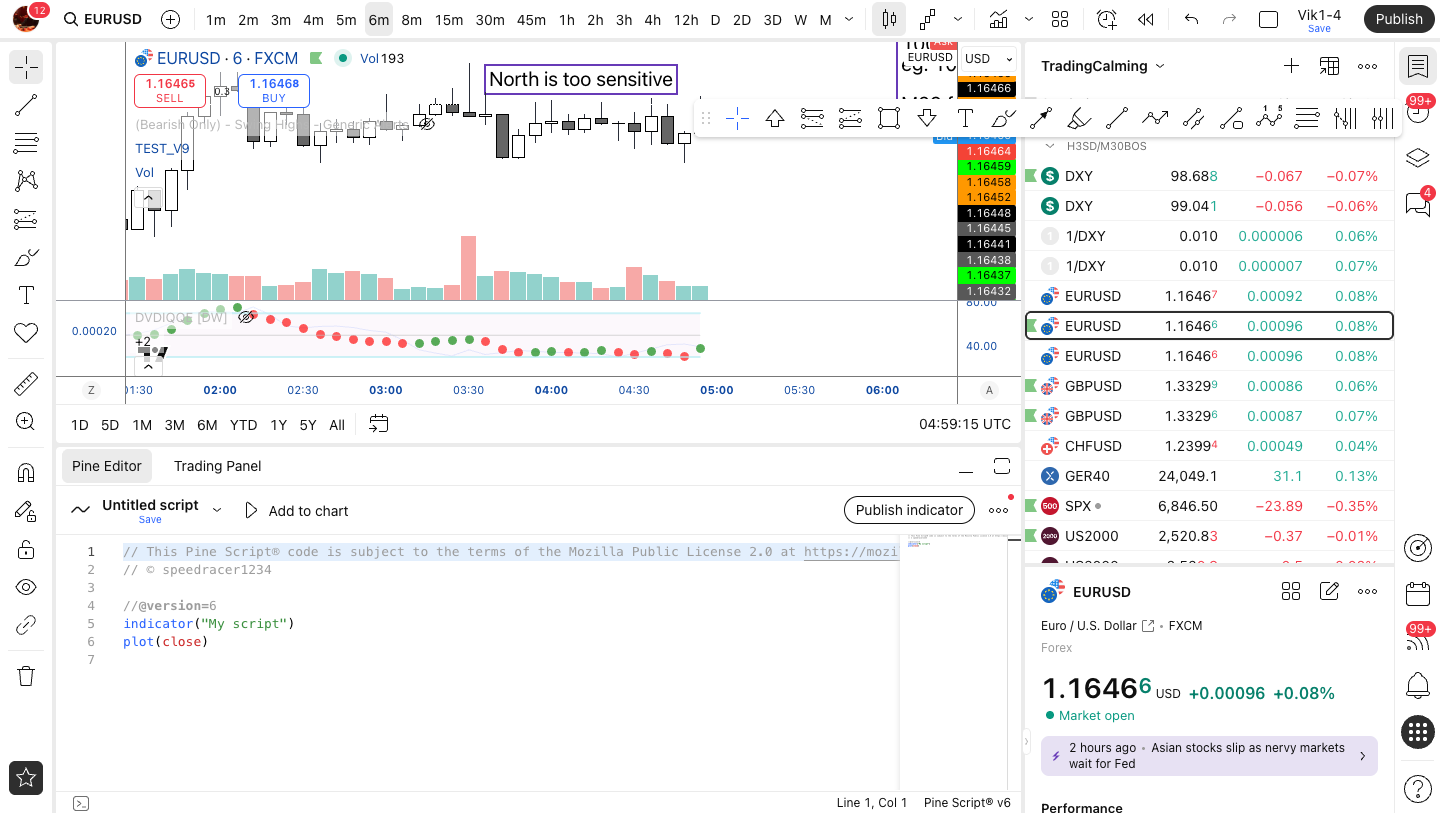Screen dimensions: 1440x813
Task: Select the 1h timeframe
Action: (566, 20)
